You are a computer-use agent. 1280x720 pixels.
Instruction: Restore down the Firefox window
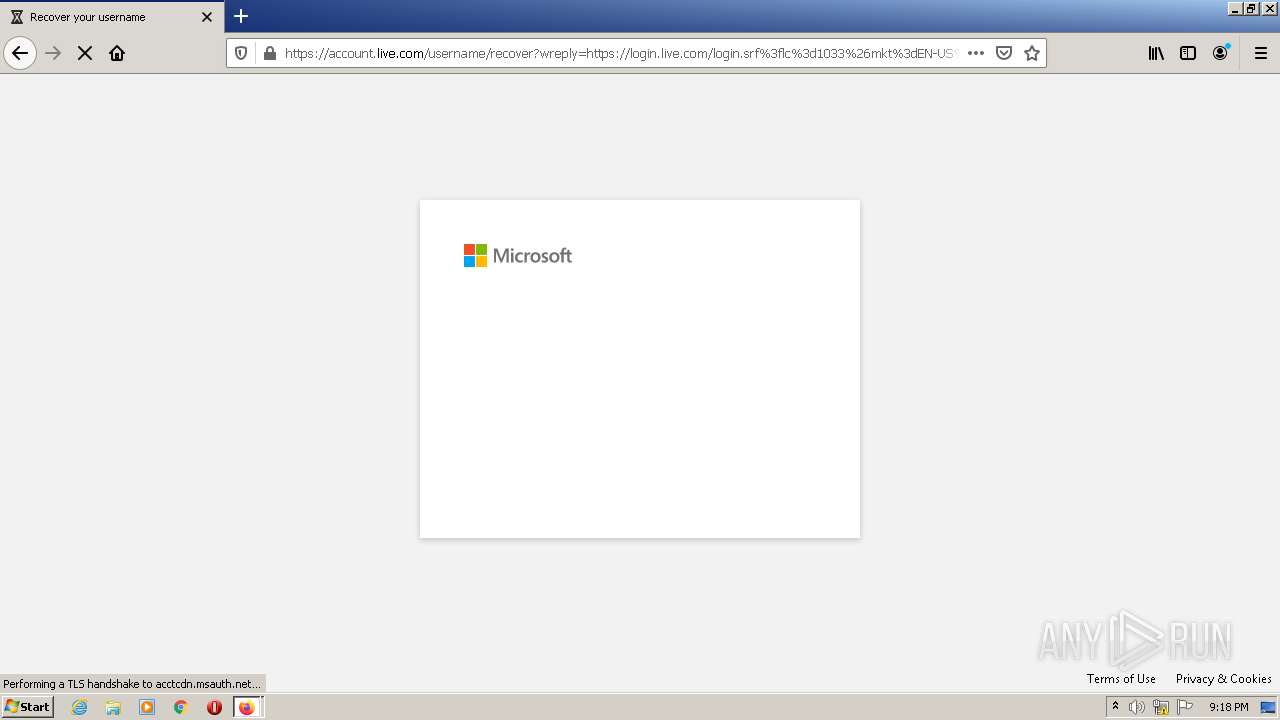tap(1251, 8)
